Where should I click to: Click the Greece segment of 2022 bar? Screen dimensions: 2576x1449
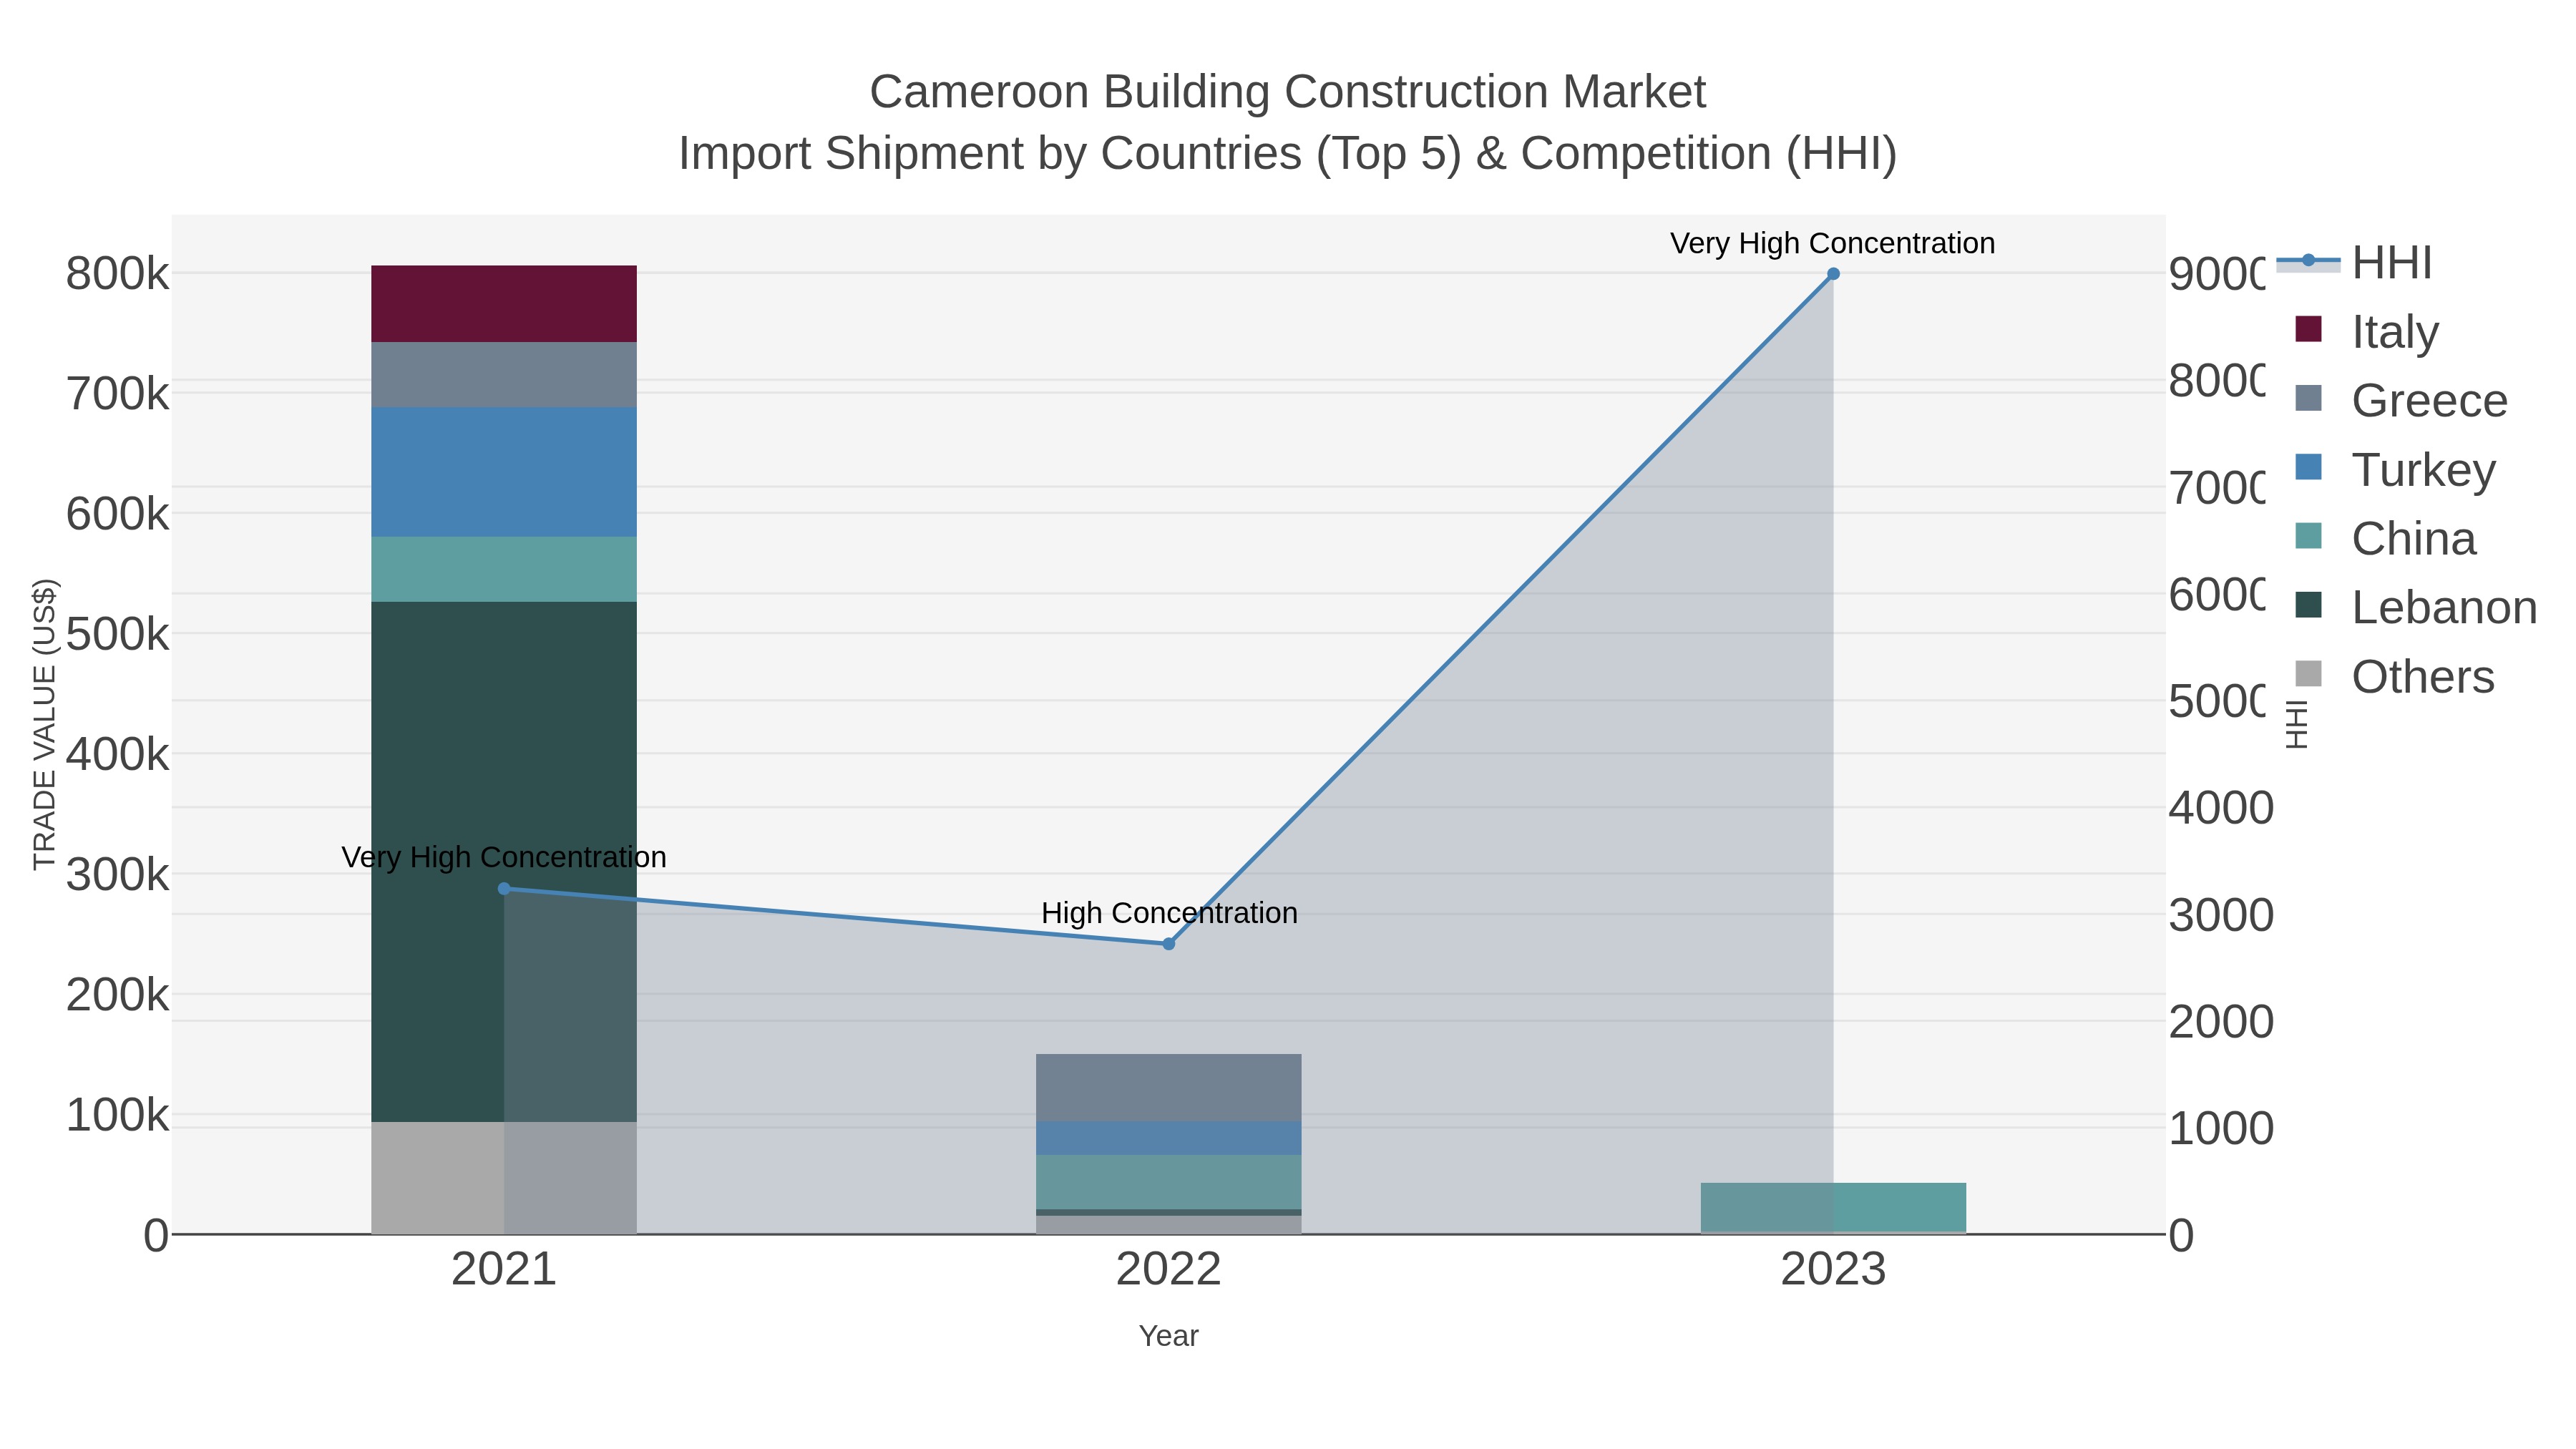point(1169,1088)
